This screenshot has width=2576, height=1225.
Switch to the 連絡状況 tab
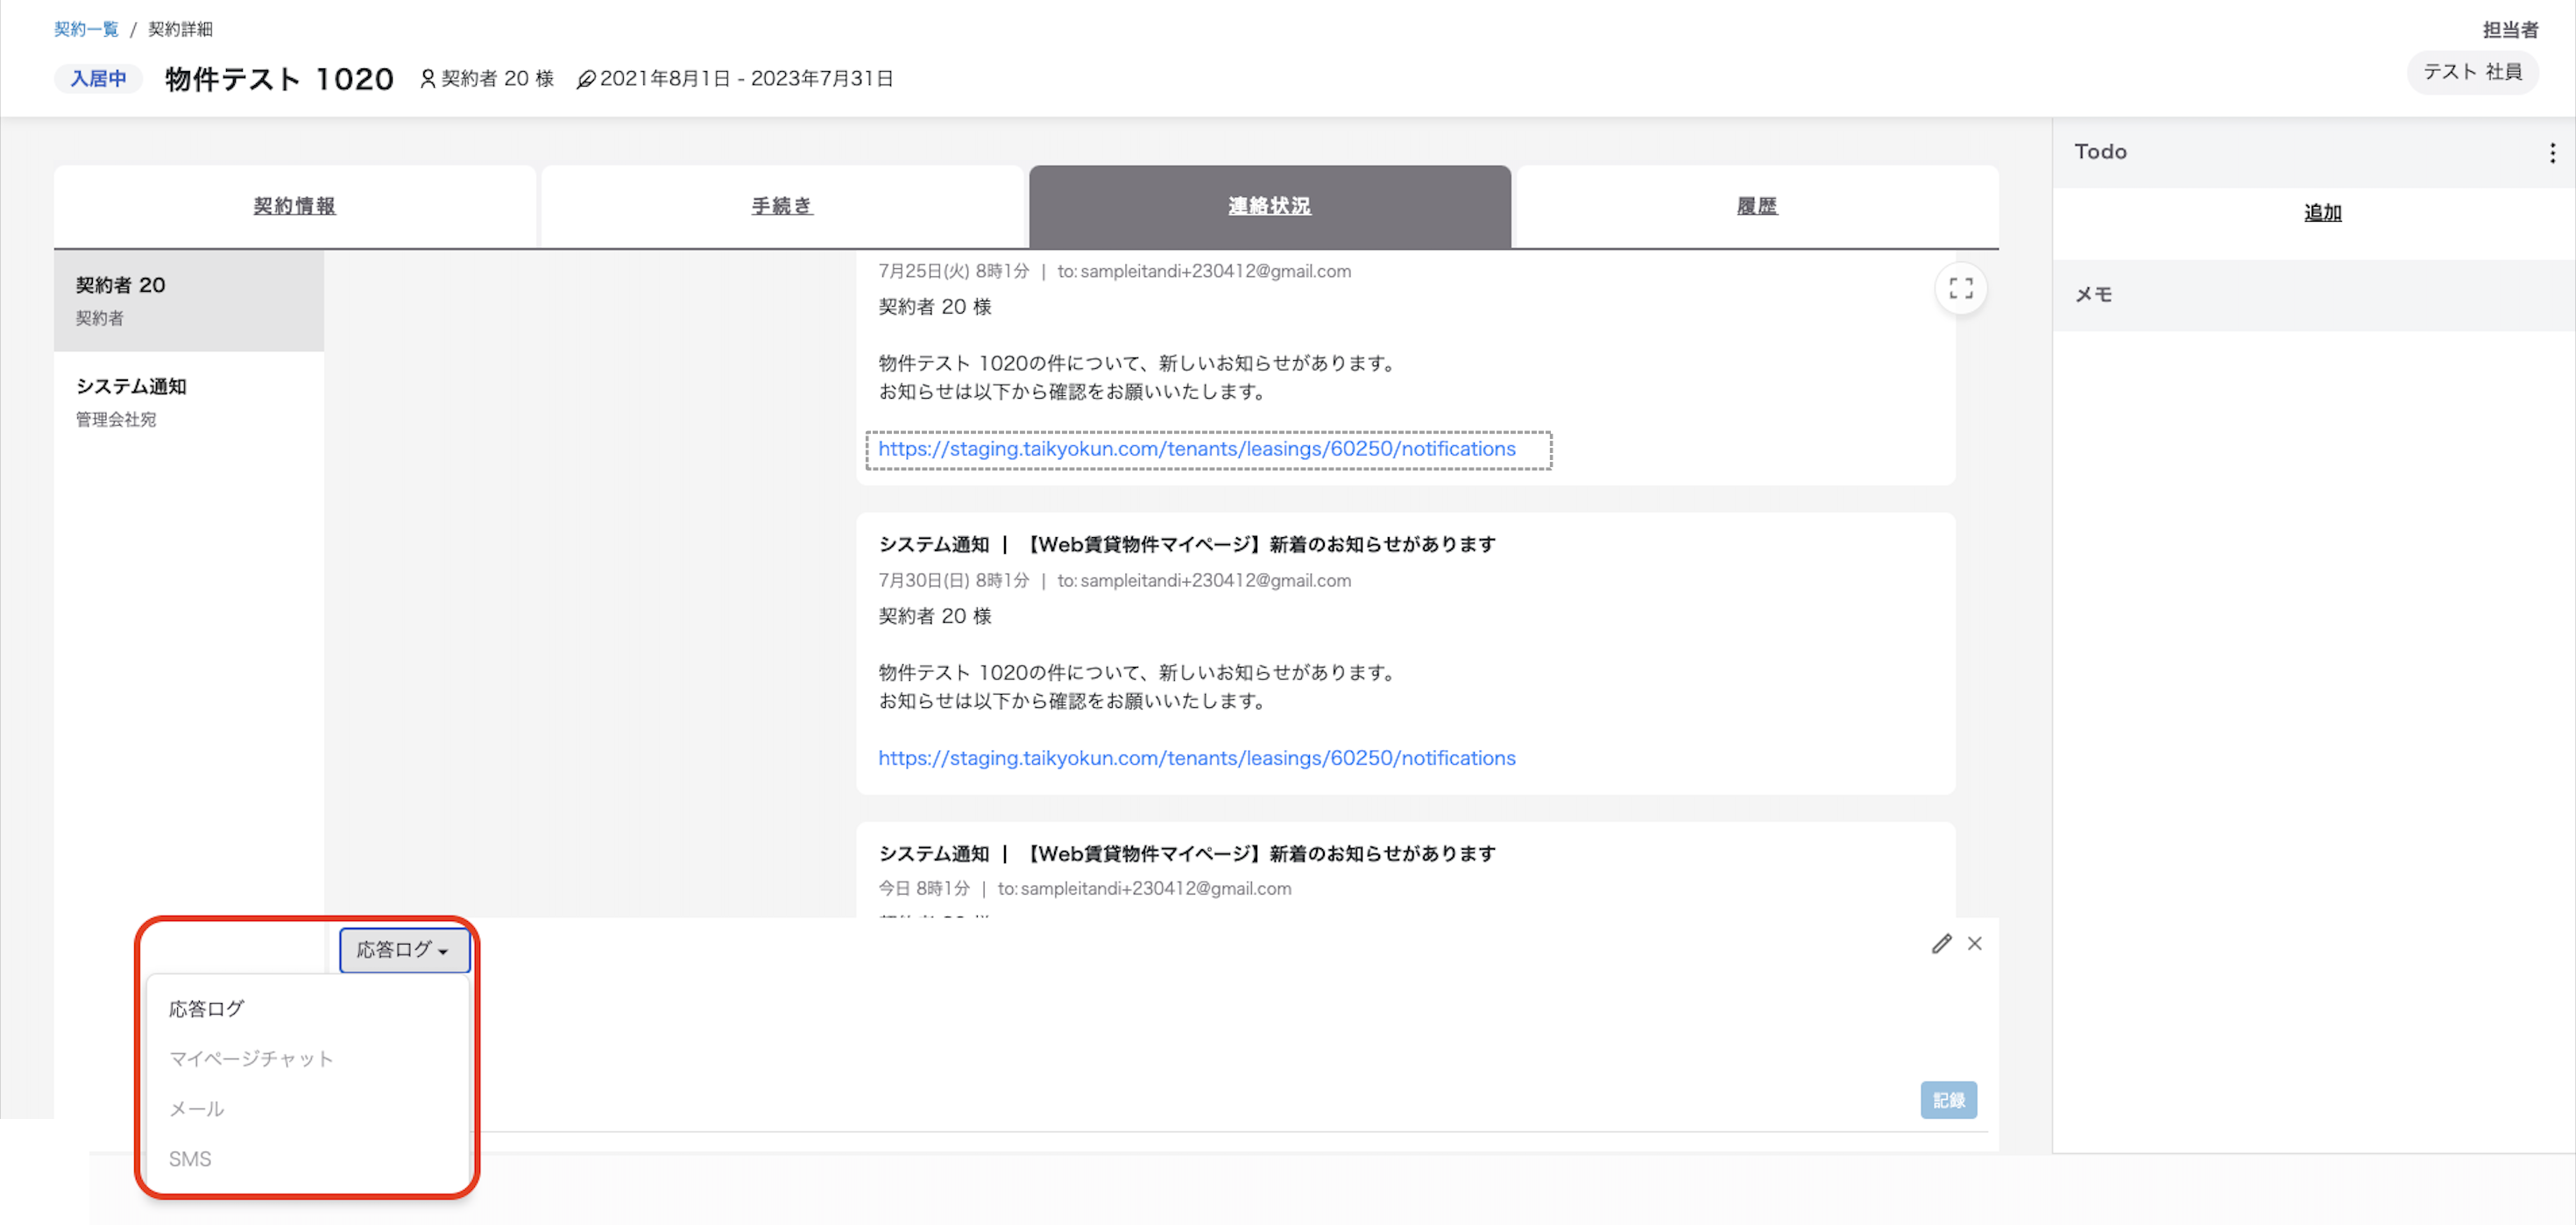tap(1269, 206)
